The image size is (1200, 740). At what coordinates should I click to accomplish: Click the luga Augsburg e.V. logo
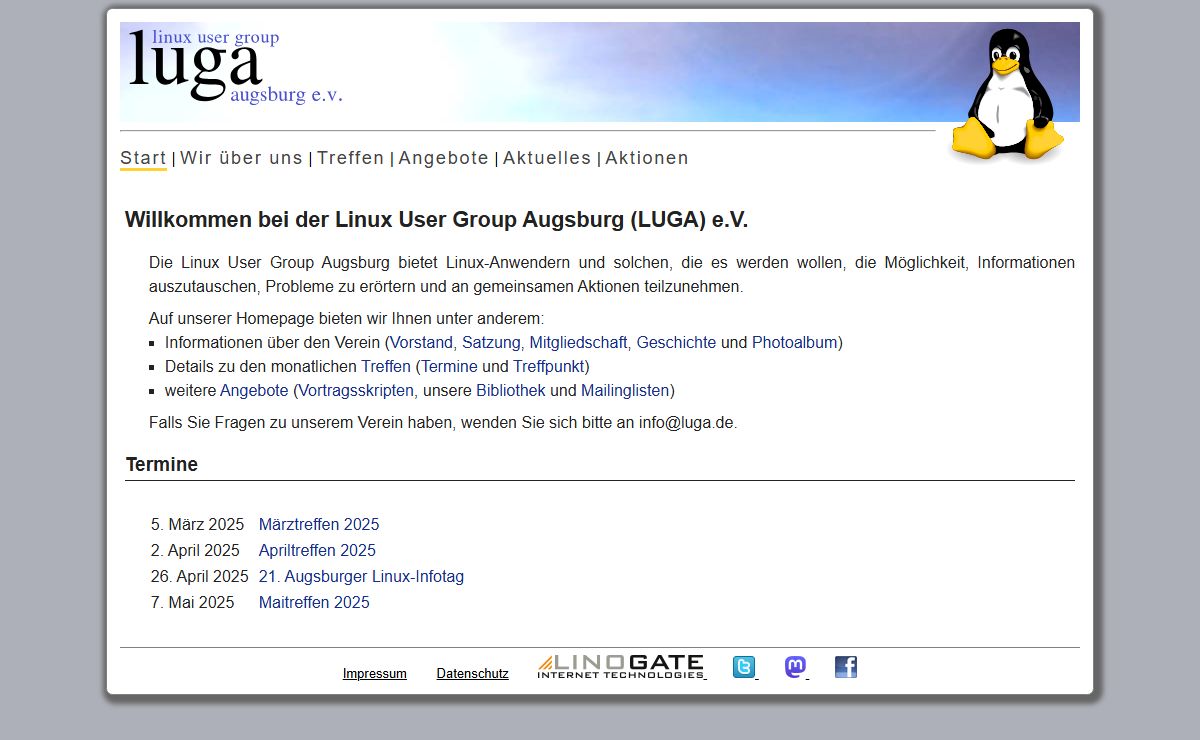point(236,68)
